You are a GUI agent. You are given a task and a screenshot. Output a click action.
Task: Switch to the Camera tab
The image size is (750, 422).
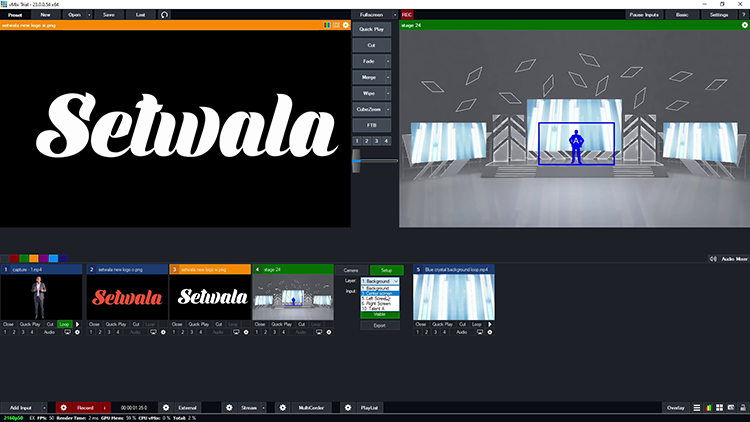point(351,270)
